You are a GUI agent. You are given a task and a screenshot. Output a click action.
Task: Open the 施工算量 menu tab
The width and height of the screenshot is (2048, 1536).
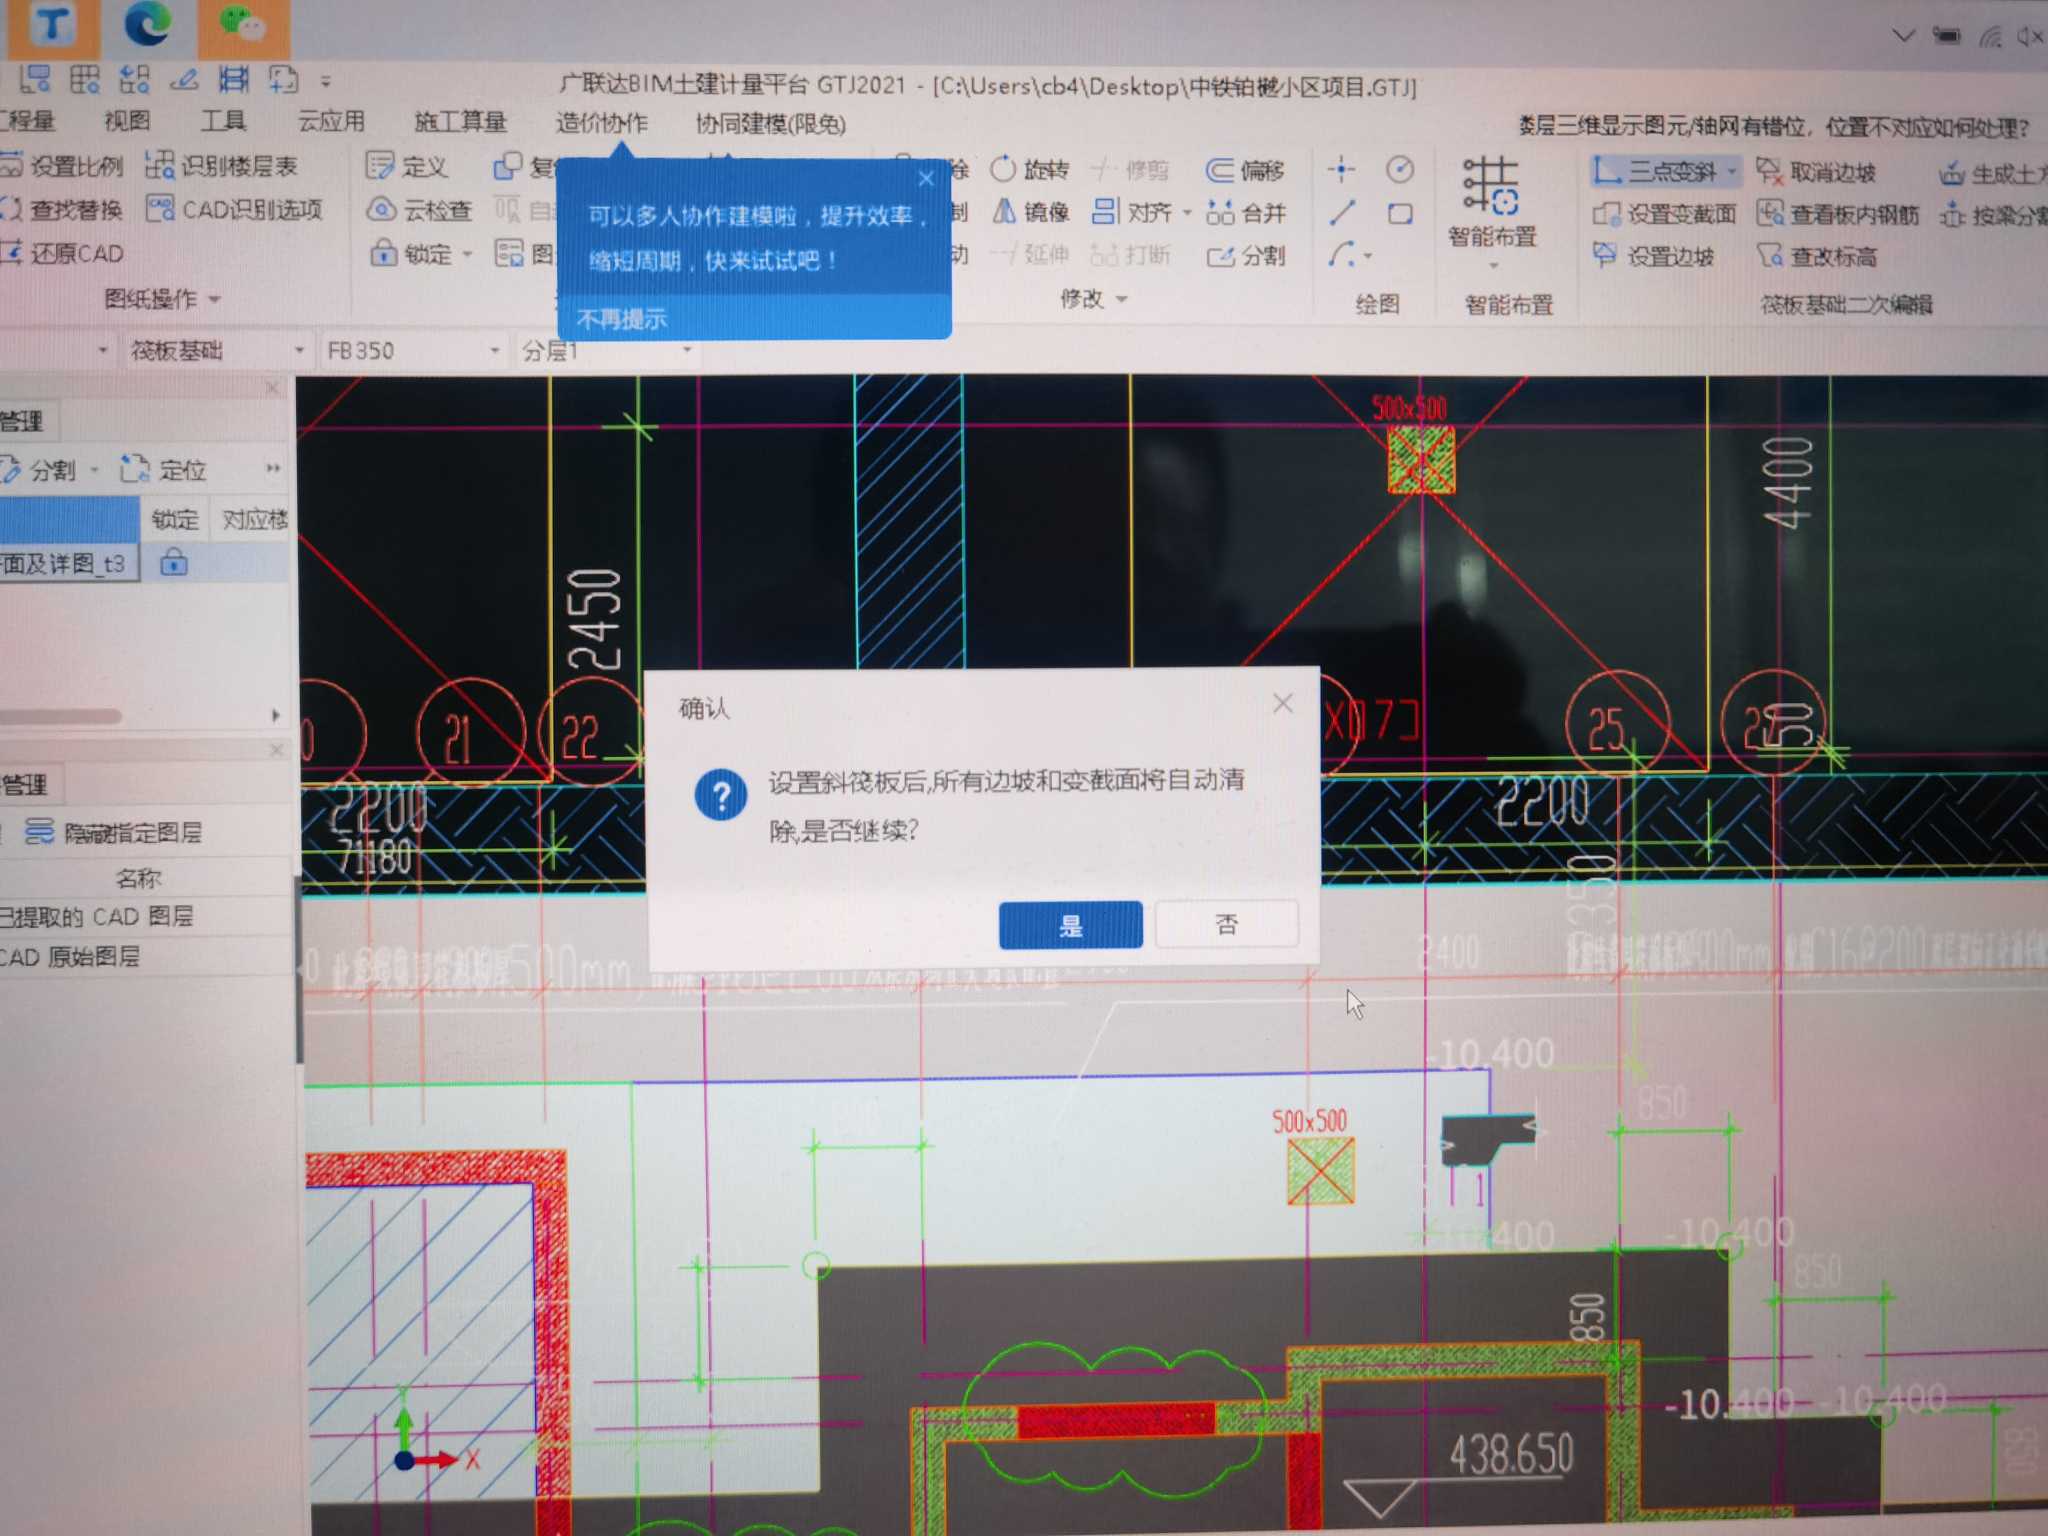click(x=461, y=122)
